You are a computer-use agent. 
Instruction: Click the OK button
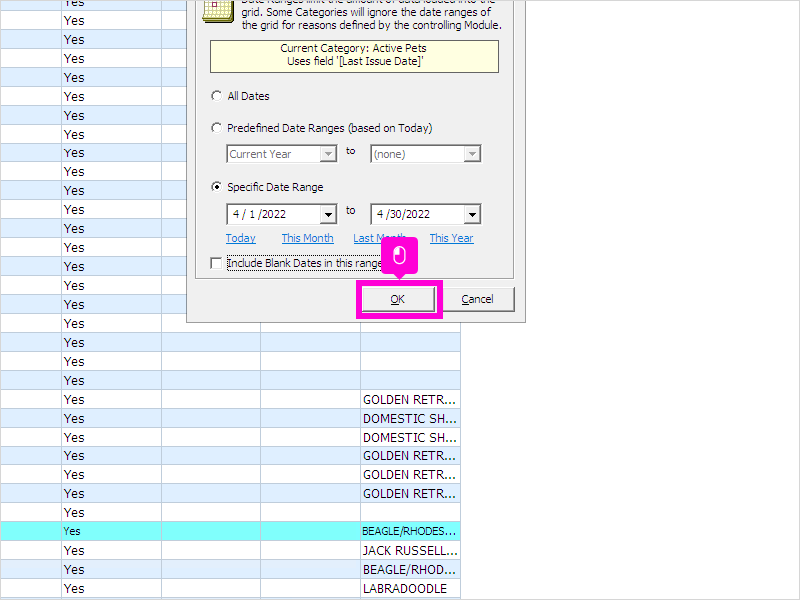(x=398, y=299)
